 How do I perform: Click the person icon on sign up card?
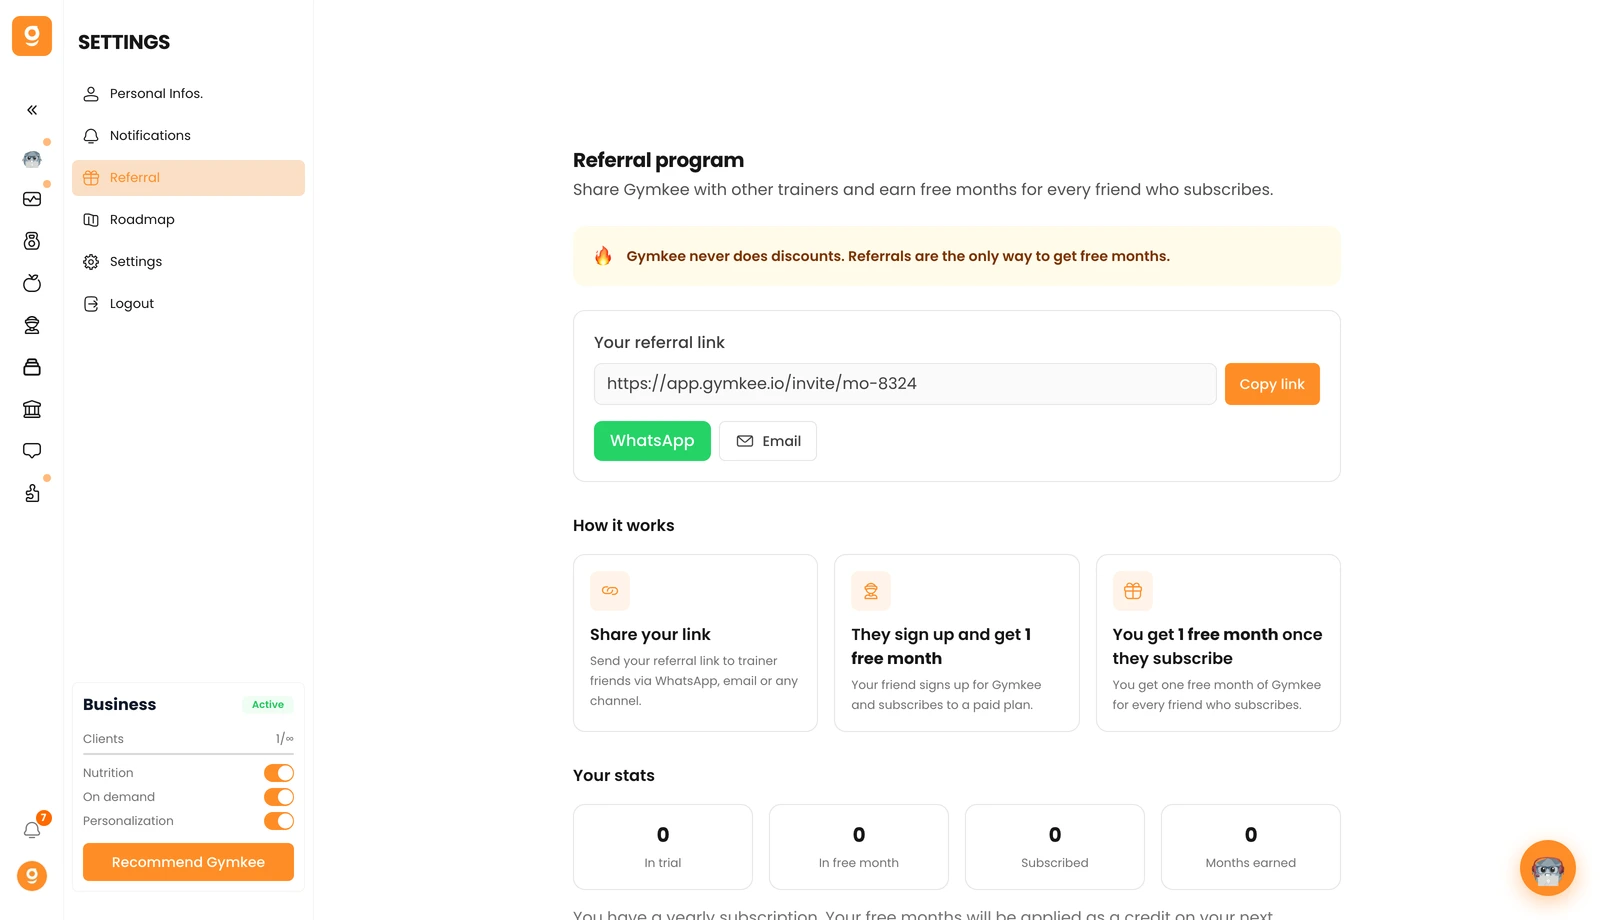click(x=871, y=591)
